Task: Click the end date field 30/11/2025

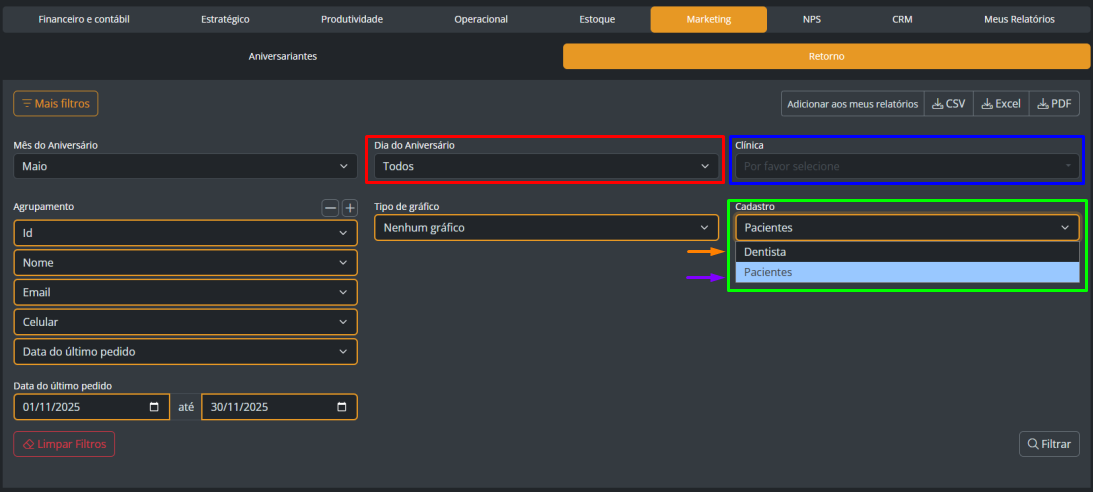Action: click(x=279, y=407)
